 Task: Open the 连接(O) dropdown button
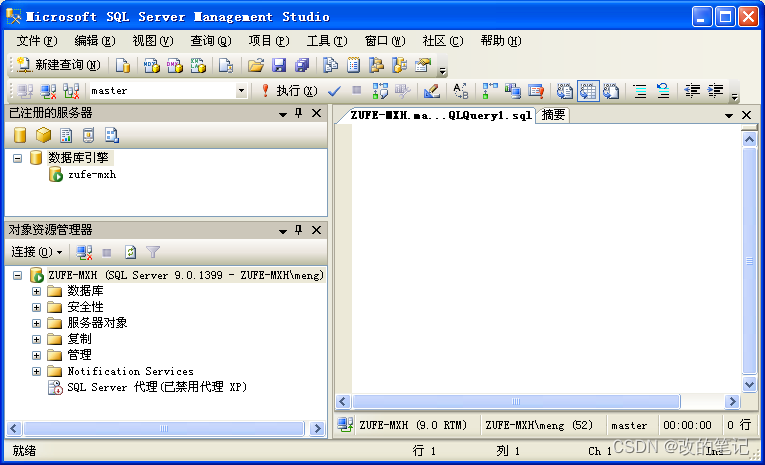pyautogui.click(x=37, y=252)
